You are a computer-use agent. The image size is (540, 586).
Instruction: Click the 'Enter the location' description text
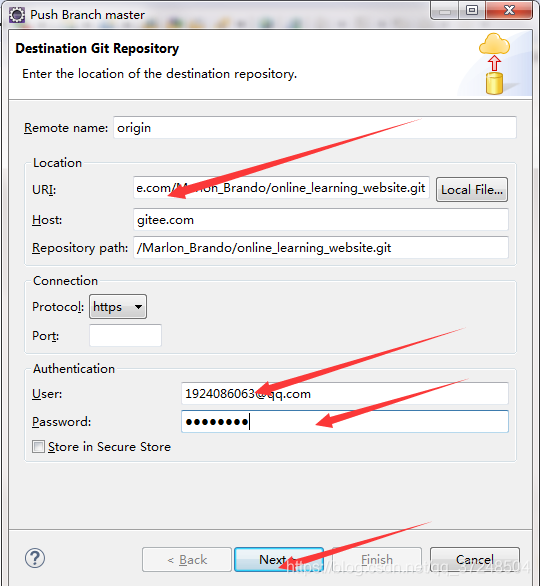160,74
